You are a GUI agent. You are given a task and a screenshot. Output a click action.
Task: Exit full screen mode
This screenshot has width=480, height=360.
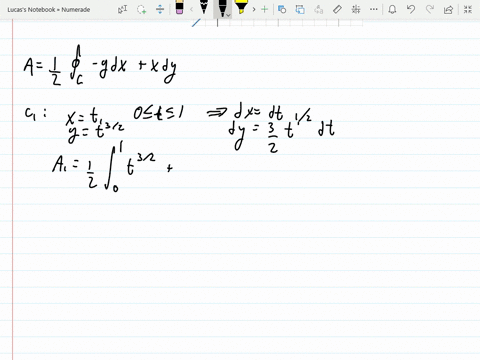click(468, 9)
